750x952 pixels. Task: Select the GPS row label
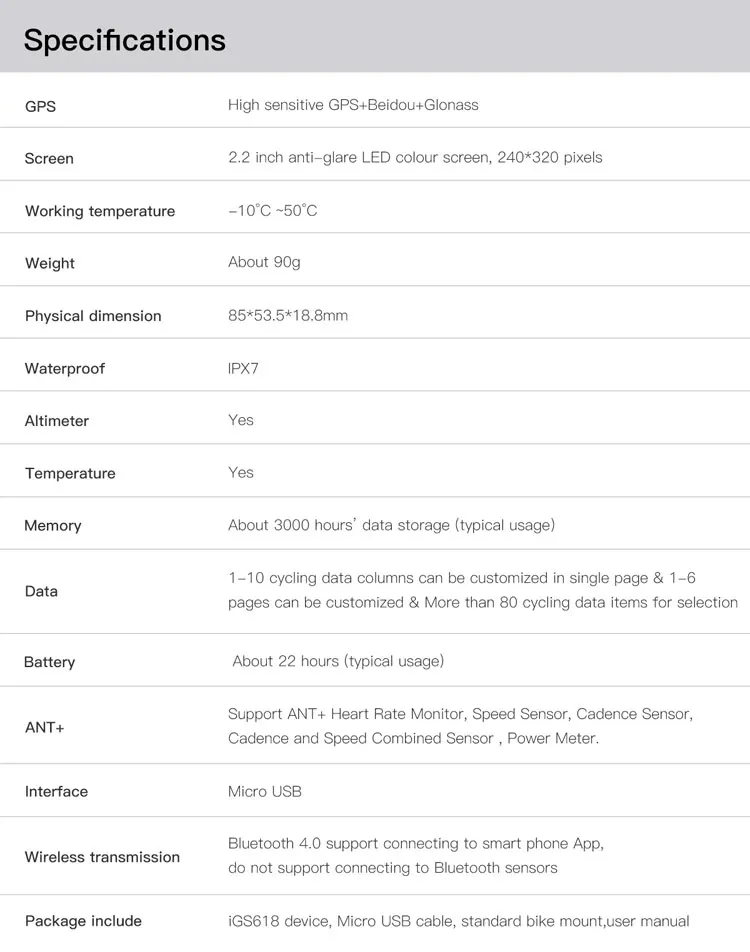pyautogui.click(x=40, y=106)
